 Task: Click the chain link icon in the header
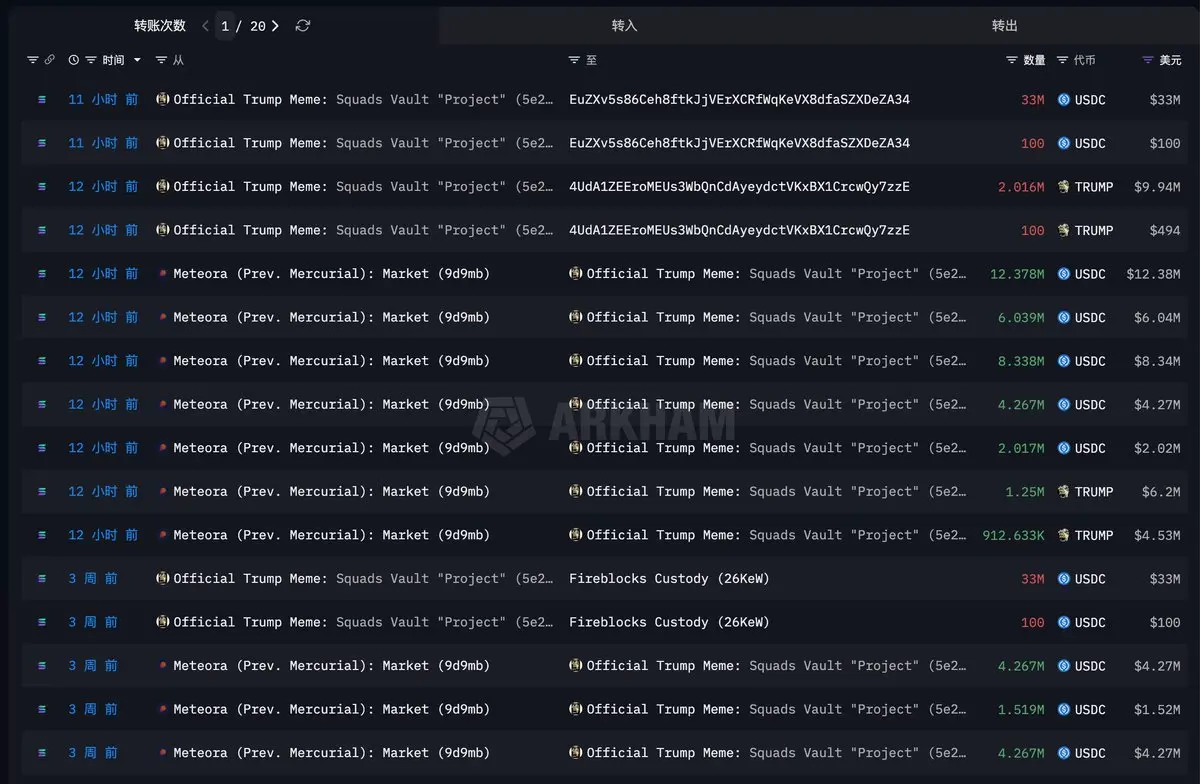pyautogui.click(x=49, y=60)
